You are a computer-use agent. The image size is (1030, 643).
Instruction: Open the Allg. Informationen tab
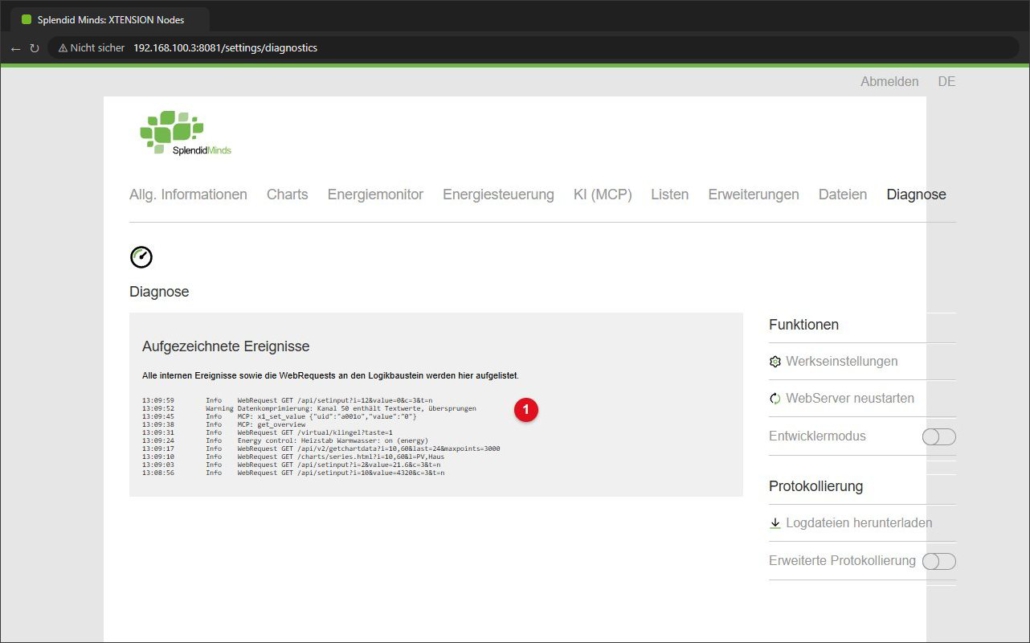(188, 194)
